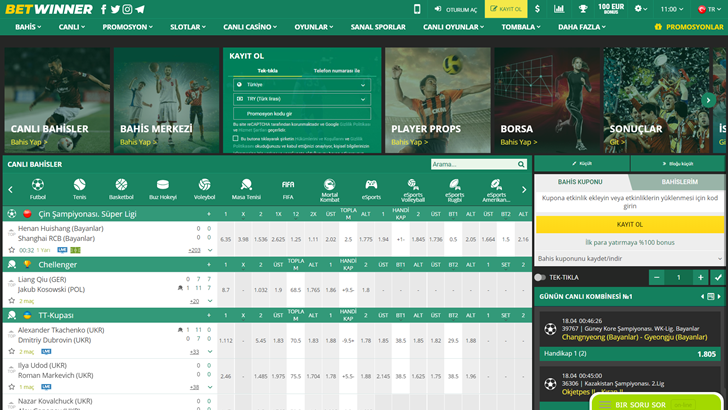
Task: Switch to Tek-tıkla registration tab
Action: [267, 71]
